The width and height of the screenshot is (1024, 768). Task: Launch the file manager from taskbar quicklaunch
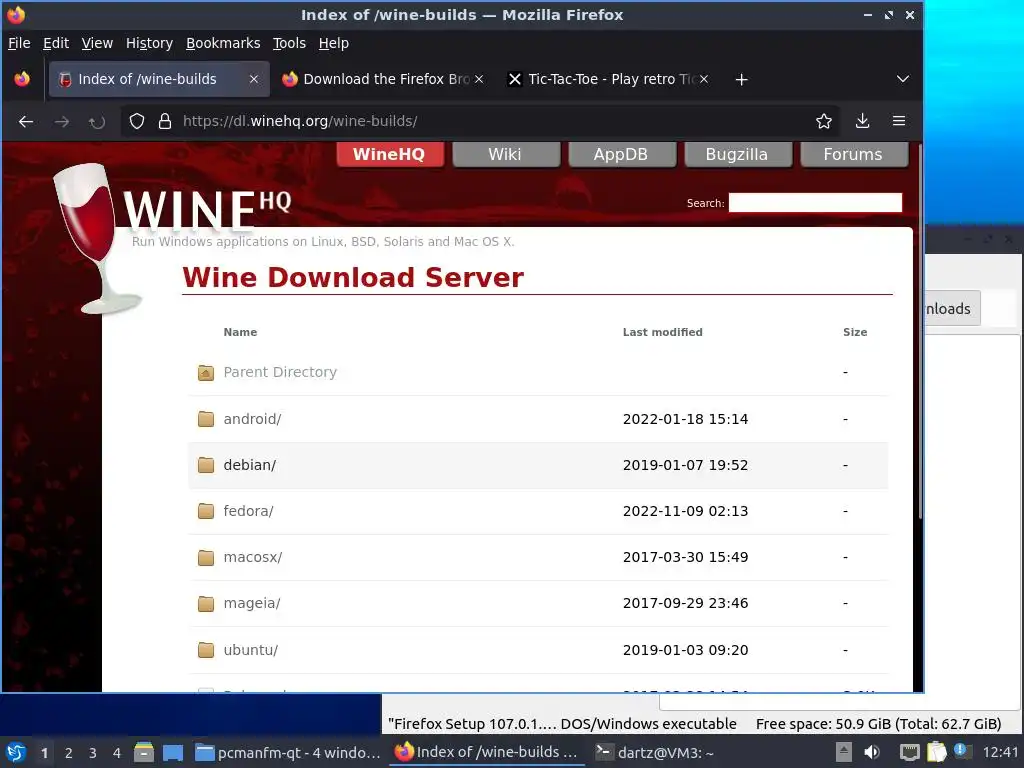pyautogui.click(x=144, y=752)
